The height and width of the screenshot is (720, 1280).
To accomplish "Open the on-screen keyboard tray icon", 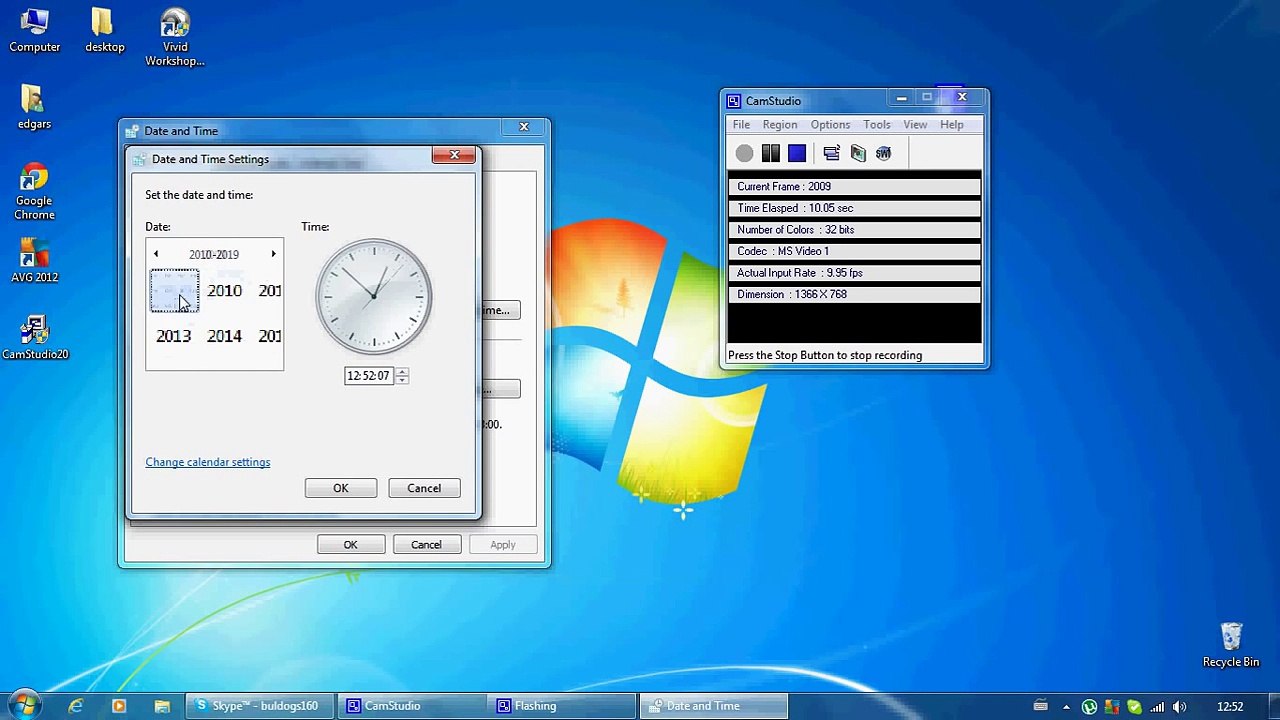I will pos(1041,706).
